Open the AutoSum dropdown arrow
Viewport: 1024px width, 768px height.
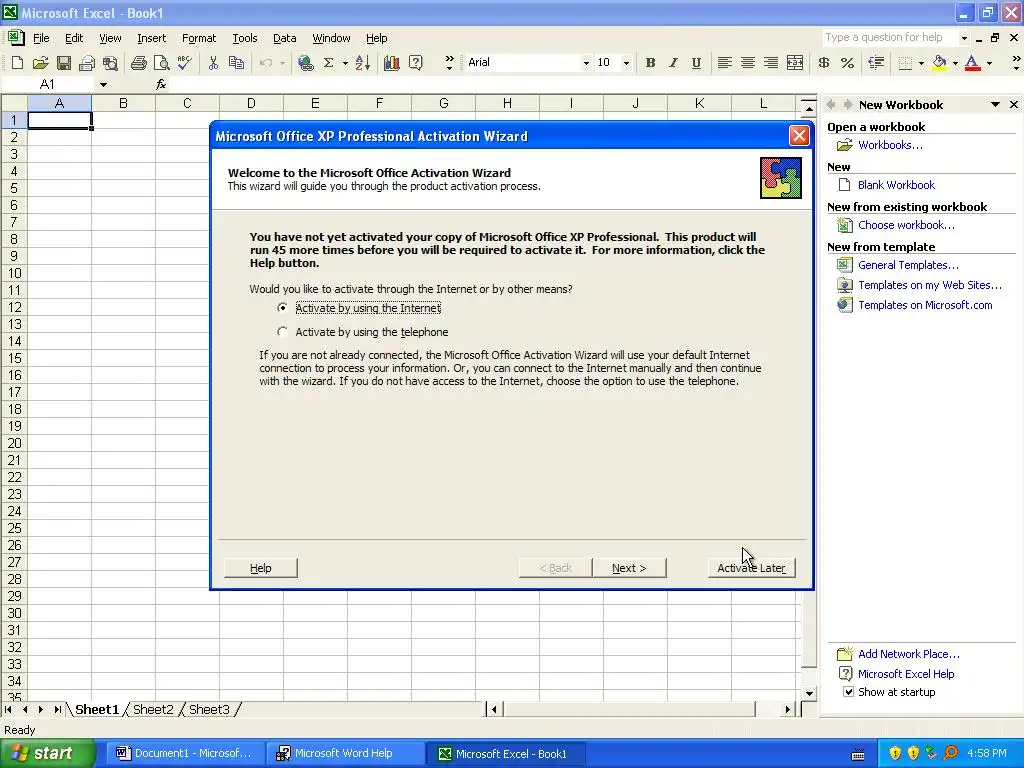pos(345,63)
